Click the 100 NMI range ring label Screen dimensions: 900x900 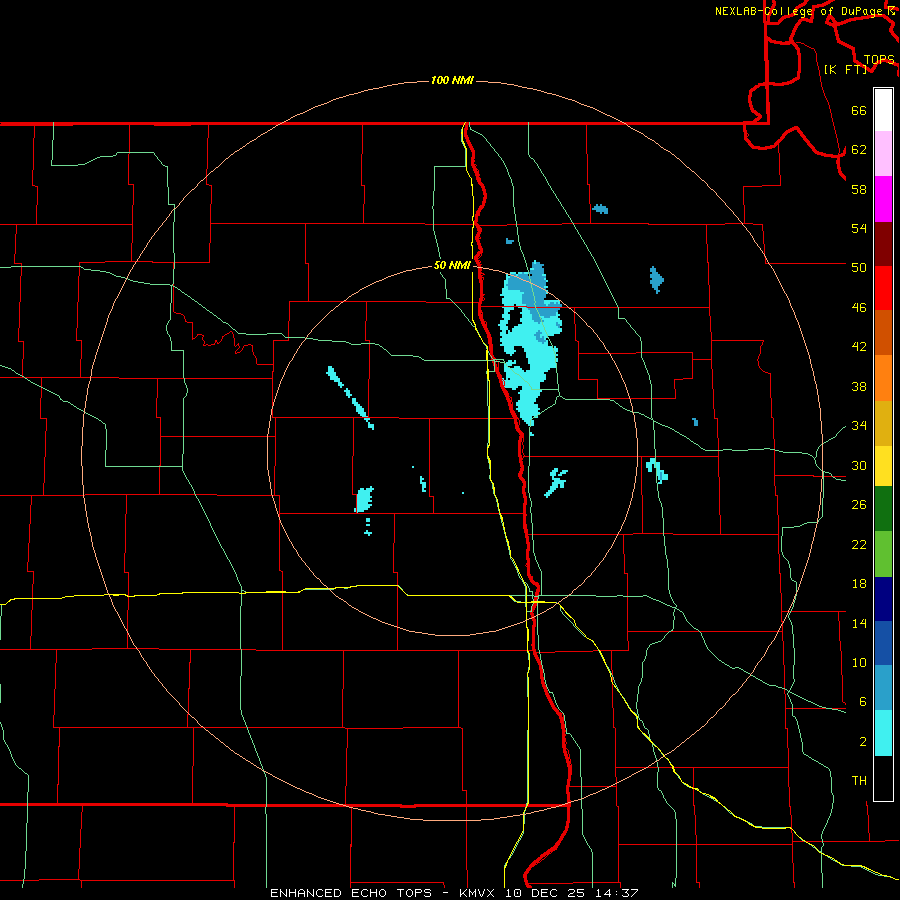[x=452, y=80]
